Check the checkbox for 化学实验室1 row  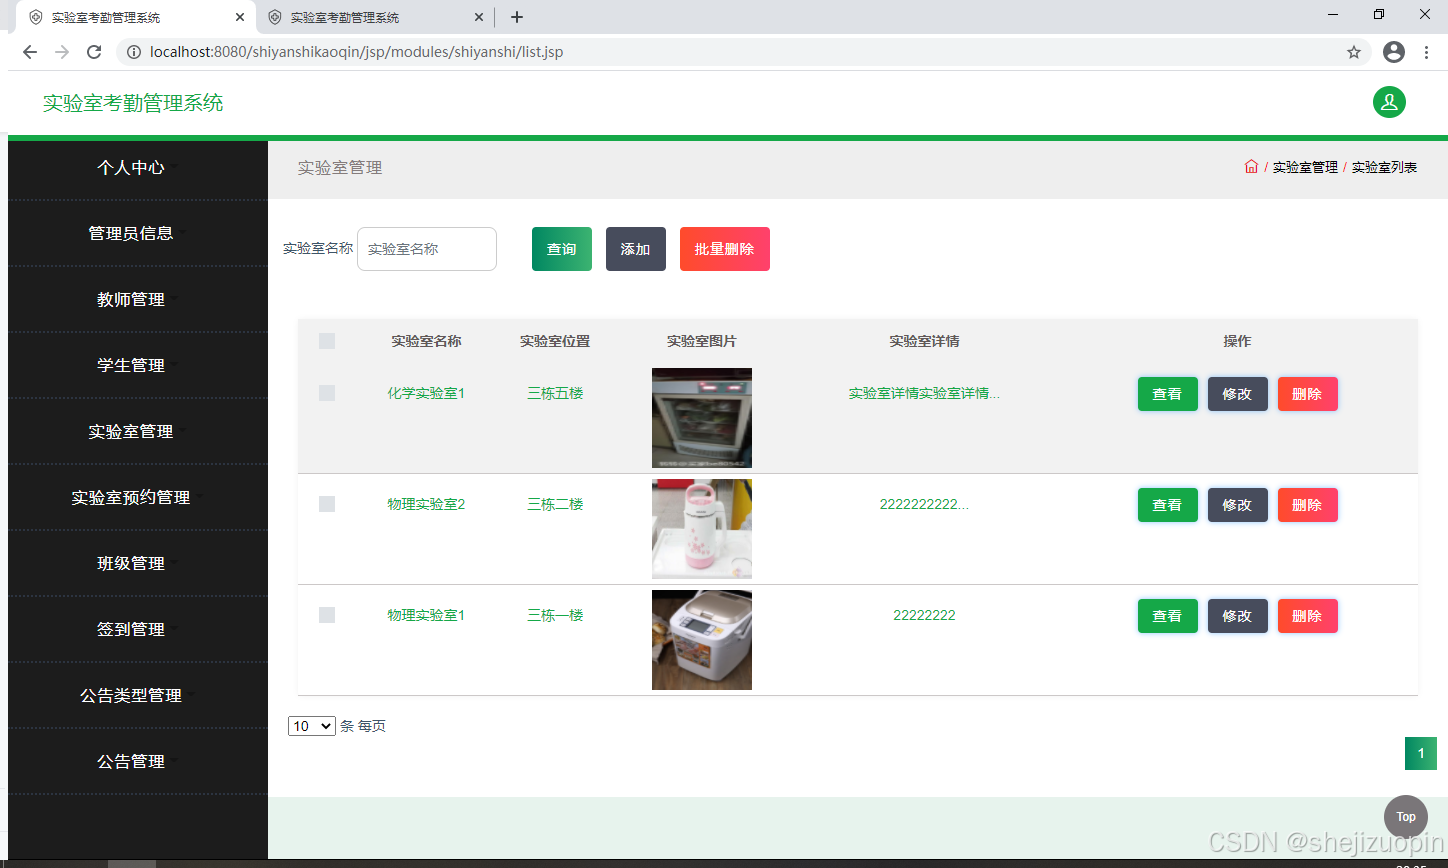[x=326, y=393]
